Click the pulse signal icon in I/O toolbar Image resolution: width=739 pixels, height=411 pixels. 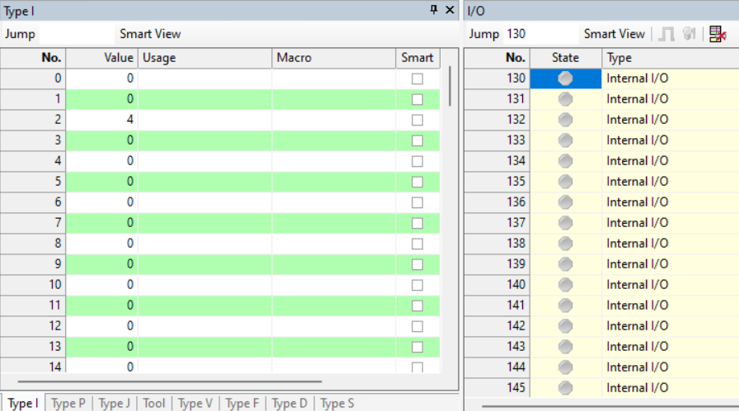(667, 34)
